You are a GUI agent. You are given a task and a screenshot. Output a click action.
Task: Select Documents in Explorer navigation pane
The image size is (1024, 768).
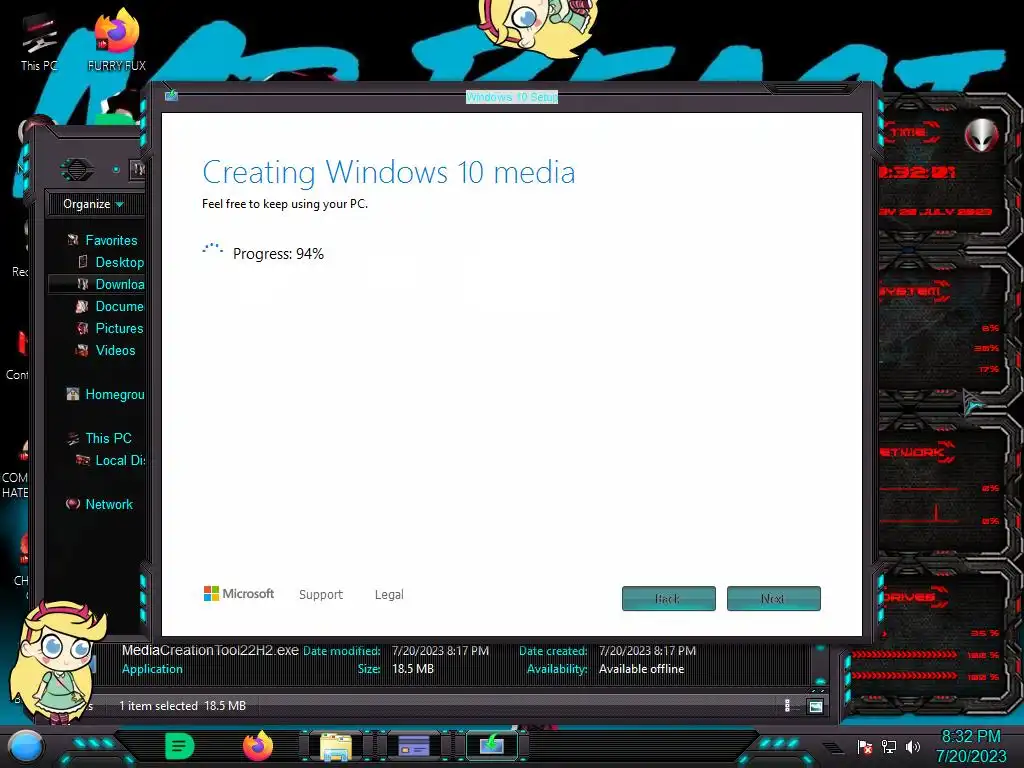[x=120, y=306]
